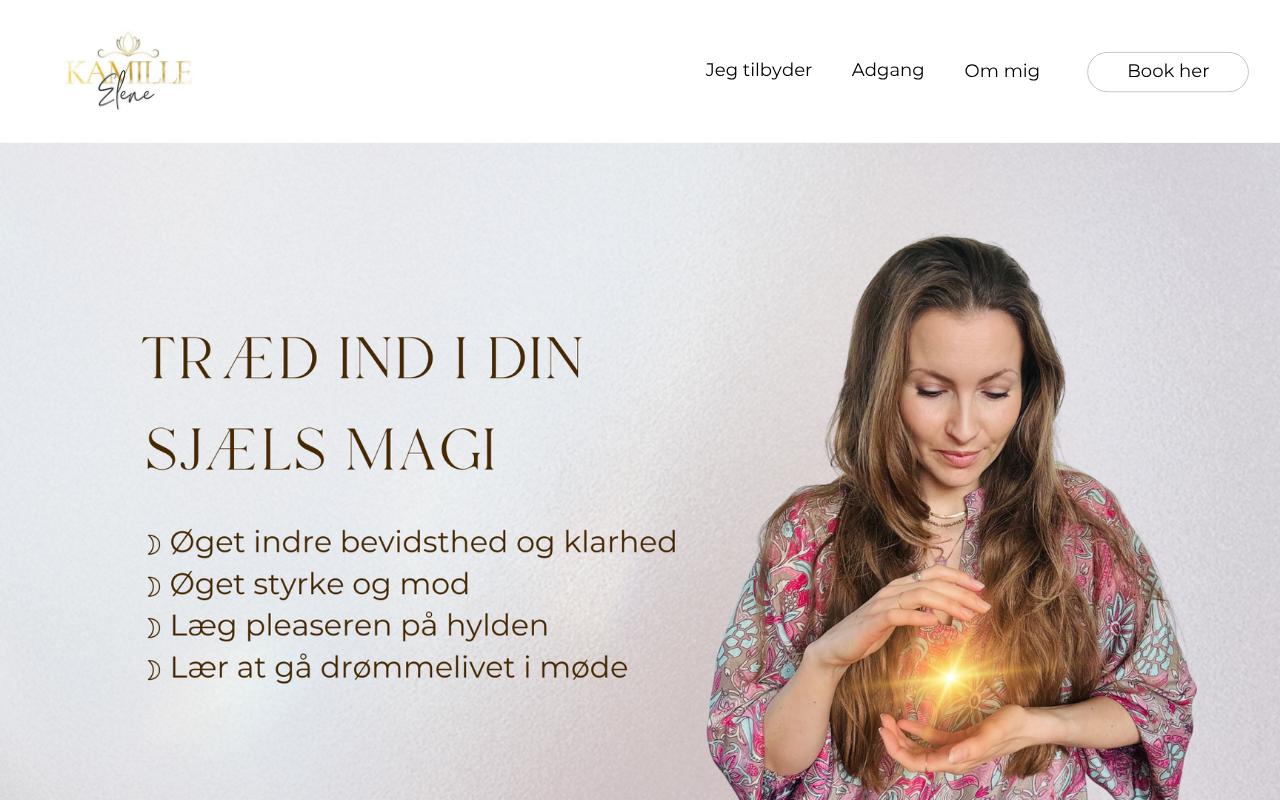Screen dimensions: 1280x800
Task: Click the Elene script signature in logo
Action: (x=126, y=90)
